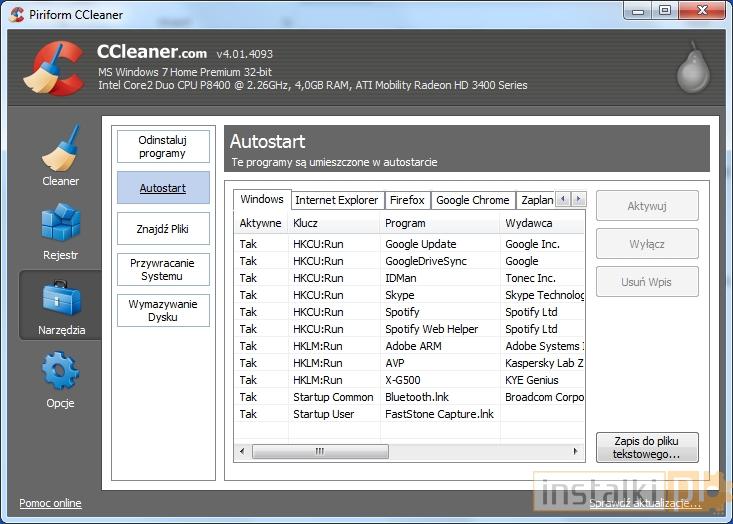Open Odinstaluj programy panel
733x524 pixels.
click(163, 146)
